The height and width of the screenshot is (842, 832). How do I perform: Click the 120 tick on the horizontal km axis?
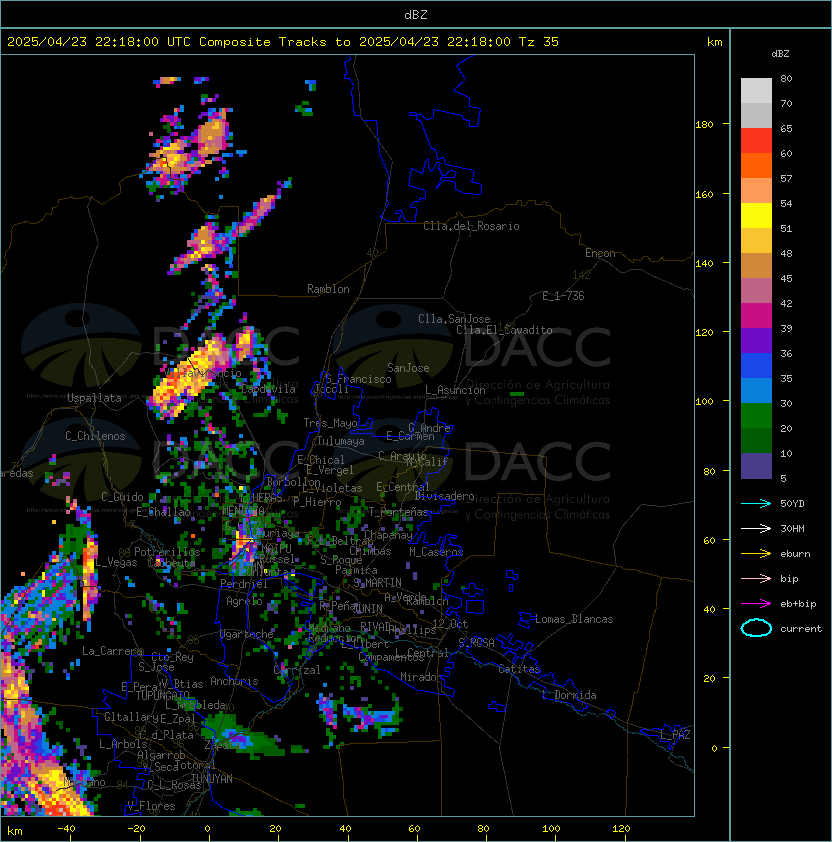(621, 829)
